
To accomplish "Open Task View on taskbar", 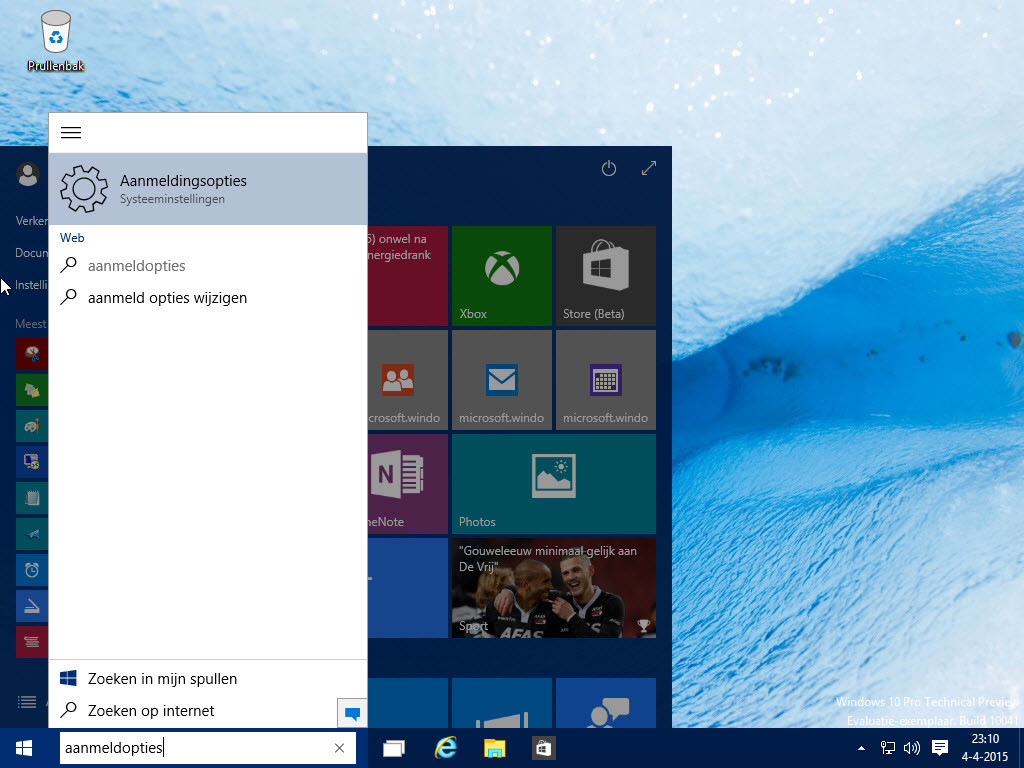I will pyautogui.click(x=394, y=748).
